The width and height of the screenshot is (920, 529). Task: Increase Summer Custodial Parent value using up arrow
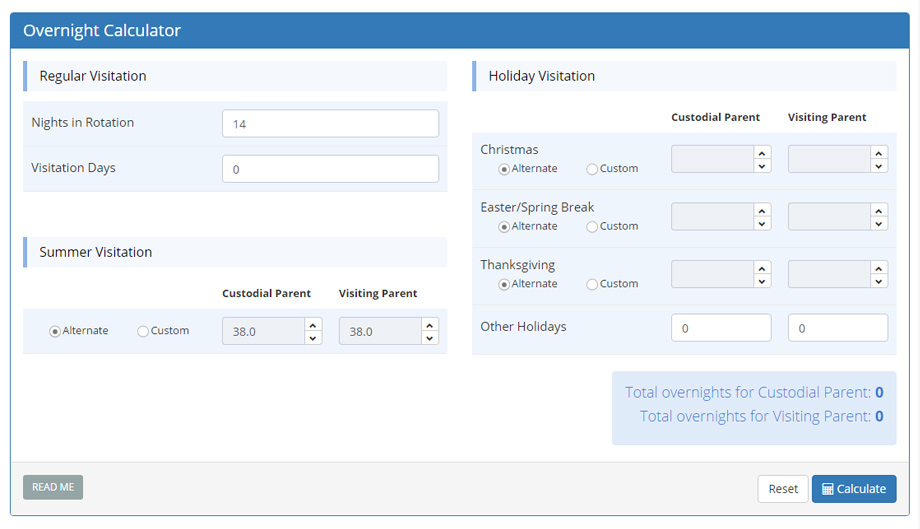tap(313, 324)
